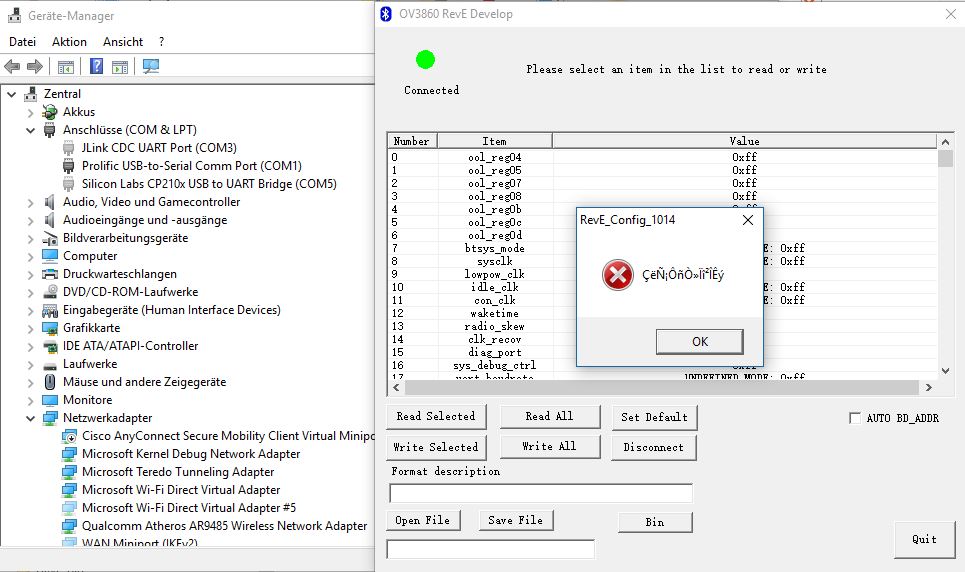
Task: Click the Druckwarteschlangen printer icon
Action: point(50,274)
